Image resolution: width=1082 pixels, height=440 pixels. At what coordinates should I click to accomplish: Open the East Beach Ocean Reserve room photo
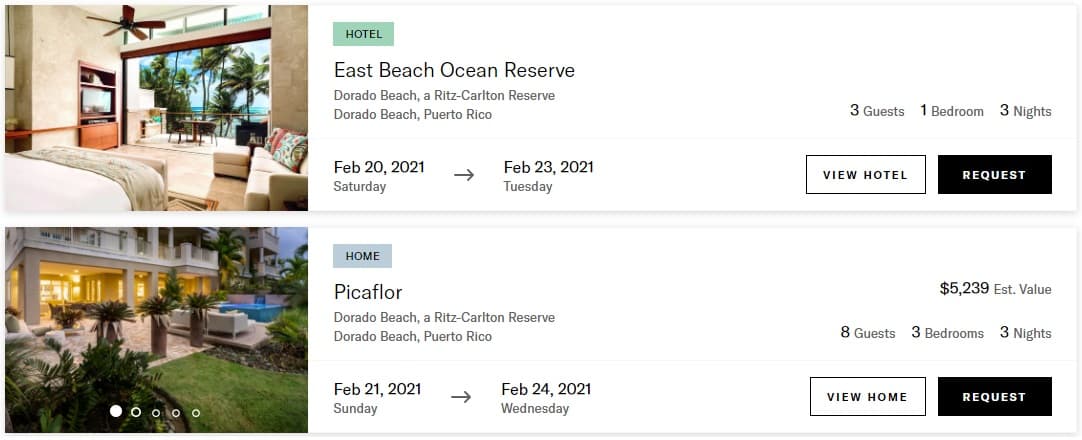(156, 108)
